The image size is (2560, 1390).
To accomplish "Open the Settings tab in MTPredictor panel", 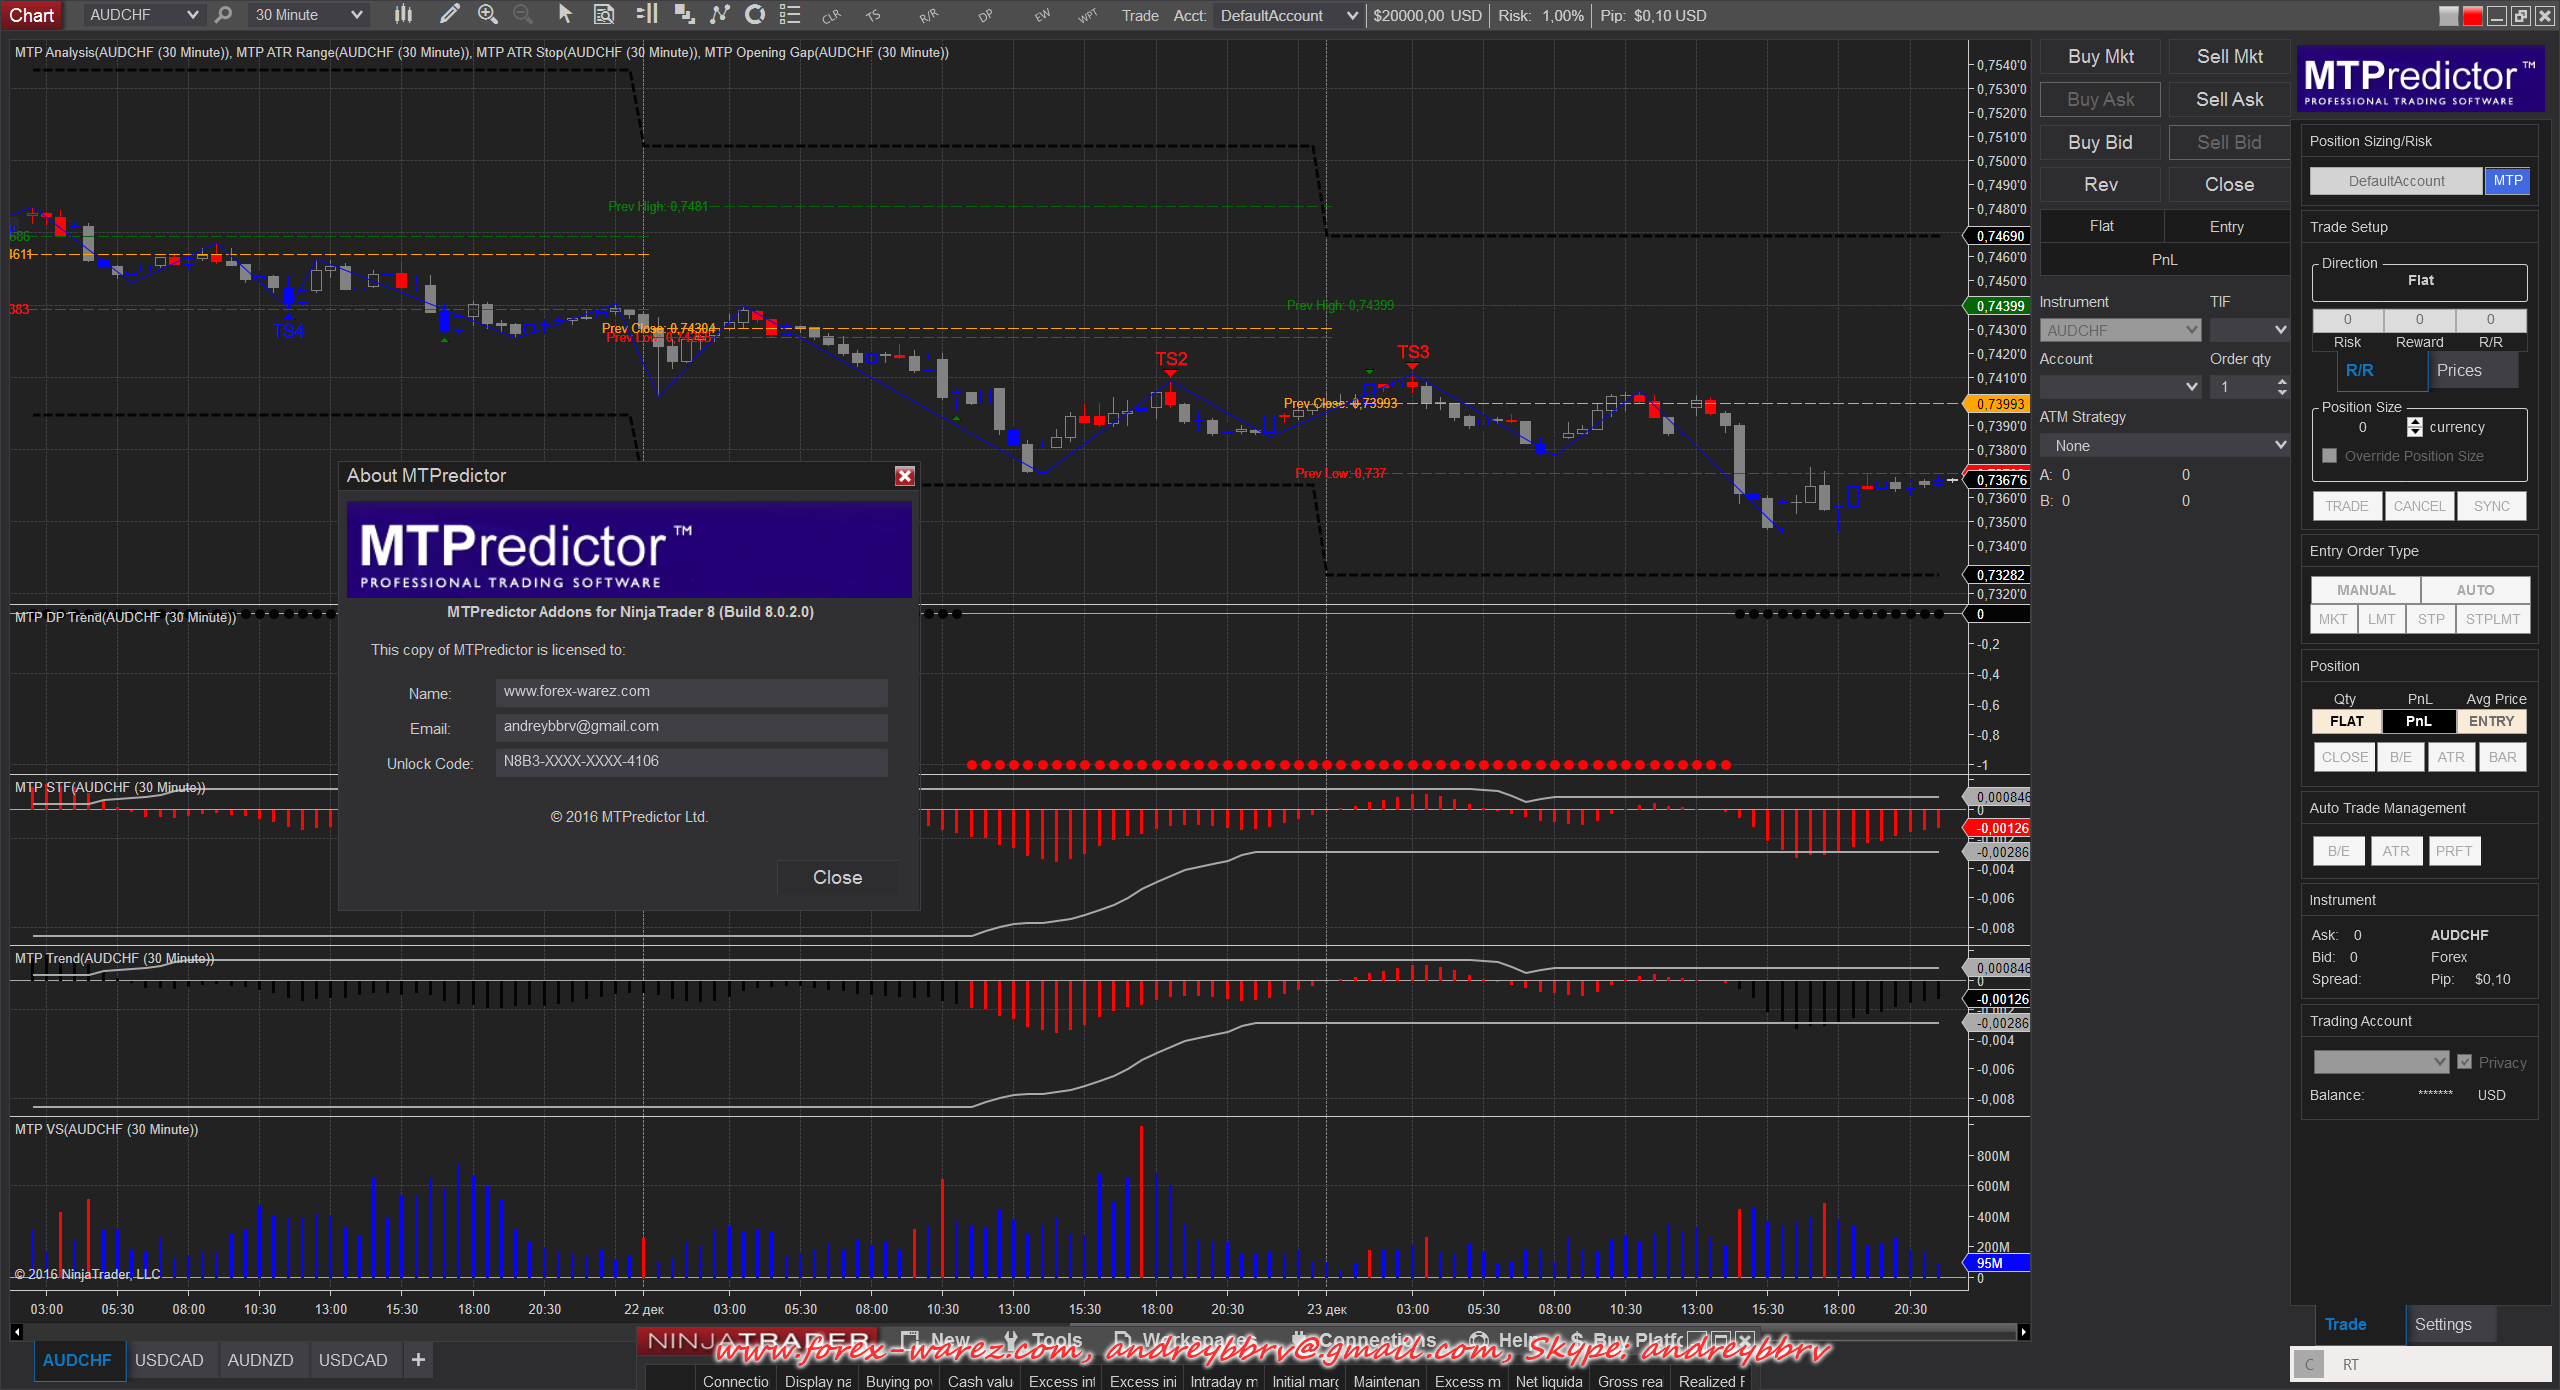I will (2442, 1324).
